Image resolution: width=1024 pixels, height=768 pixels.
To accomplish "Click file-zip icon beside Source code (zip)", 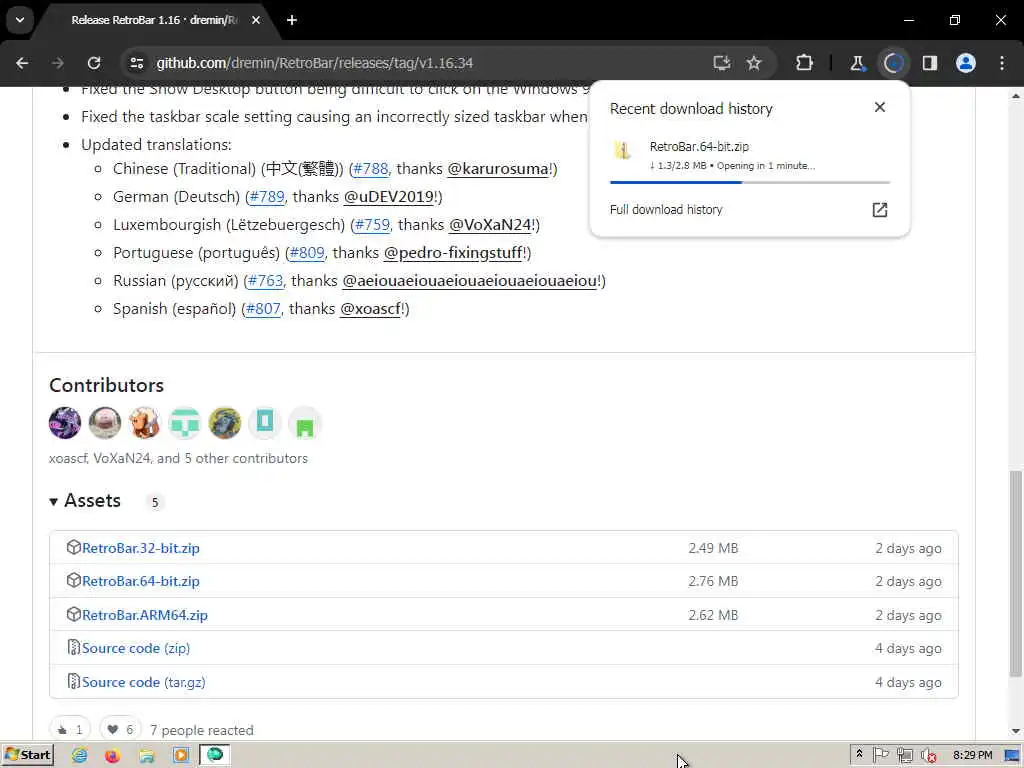I will [73, 647].
